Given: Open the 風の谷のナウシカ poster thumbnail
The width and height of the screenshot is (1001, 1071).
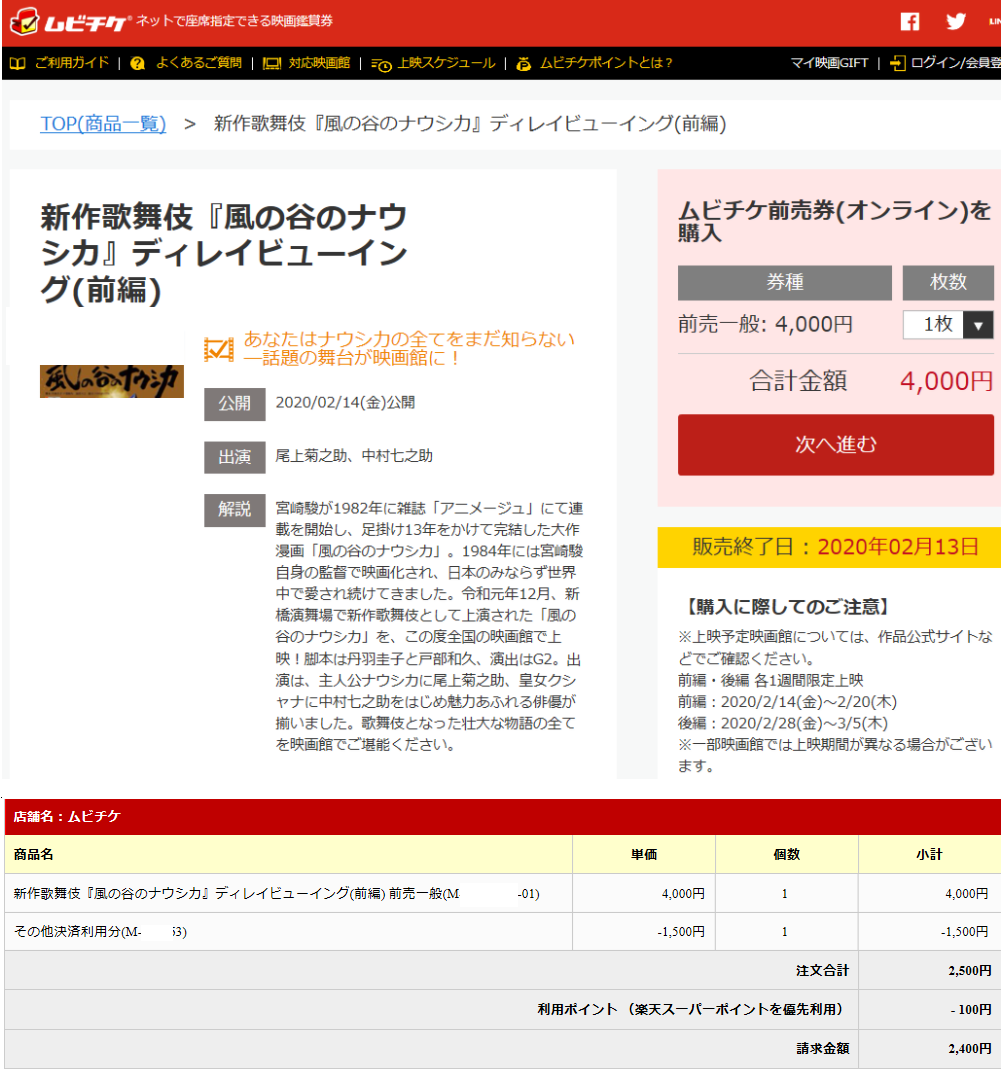Looking at the screenshot, I should 111,381.
